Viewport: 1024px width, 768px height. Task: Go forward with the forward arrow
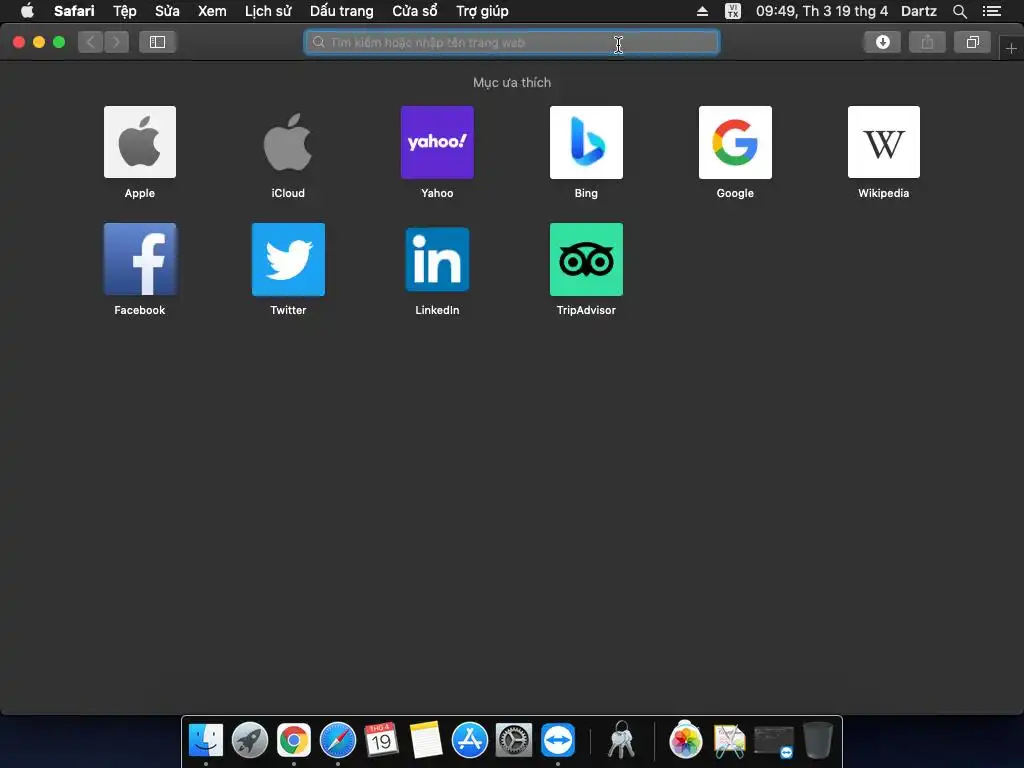click(x=116, y=42)
